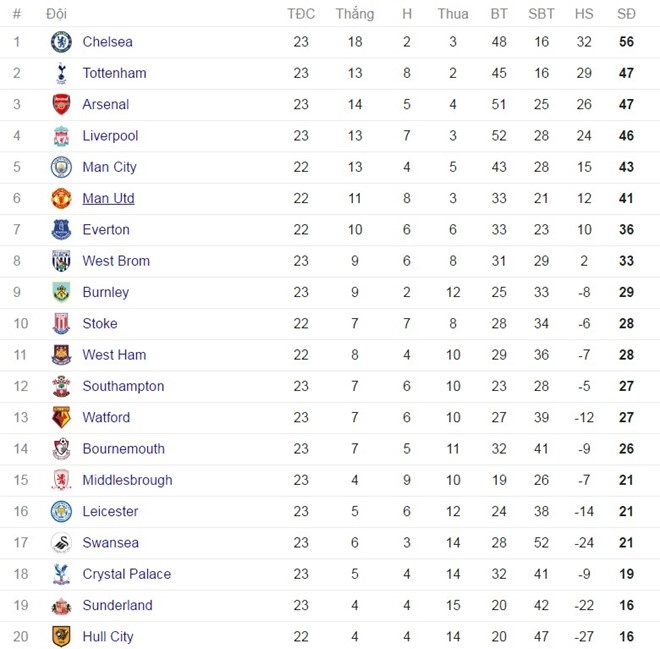Viewport: 660px width, 649px height.
Task: Click the West Brom crest icon
Action: pyautogui.click(x=62, y=261)
